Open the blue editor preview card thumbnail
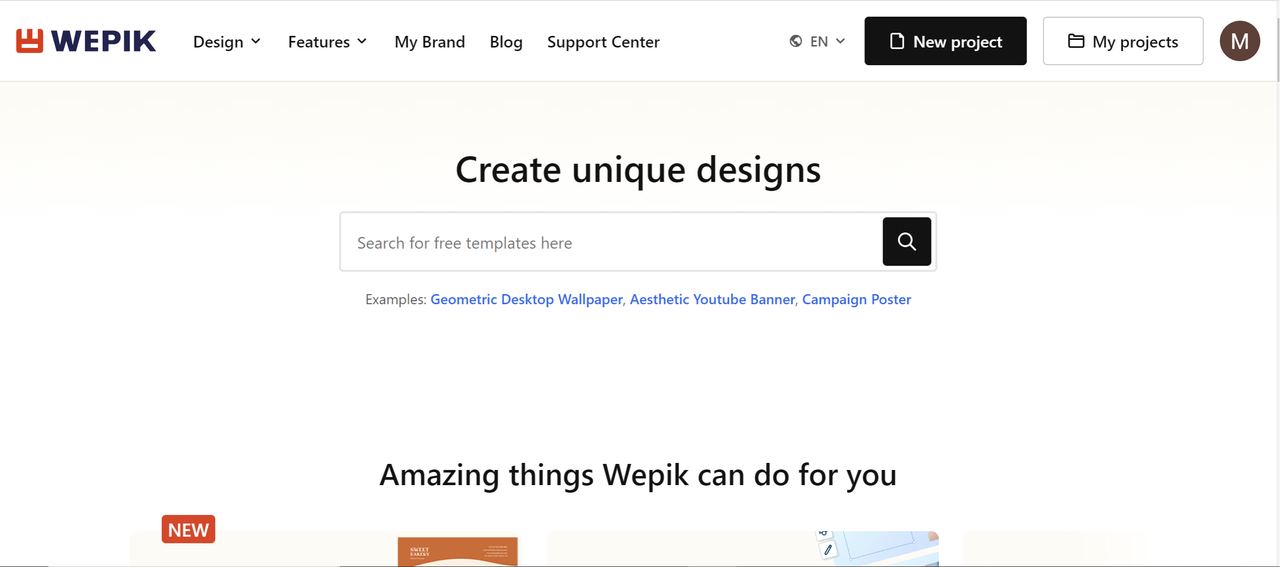This screenshot has width=1280, height=567. 878,549
